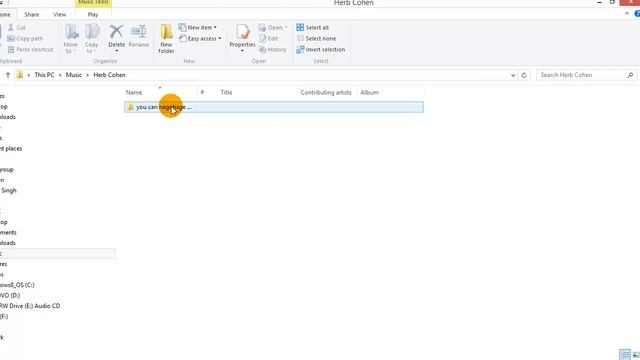Click Music in the address breadcrumb
The width and height of the screenshot is (640, 360).
pos(74,75)
